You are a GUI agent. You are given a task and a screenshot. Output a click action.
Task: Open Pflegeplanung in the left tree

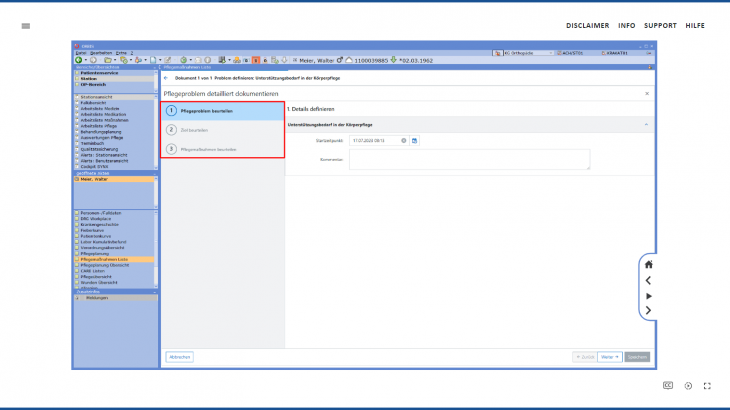pyautogui.click(x=96, y=254)
